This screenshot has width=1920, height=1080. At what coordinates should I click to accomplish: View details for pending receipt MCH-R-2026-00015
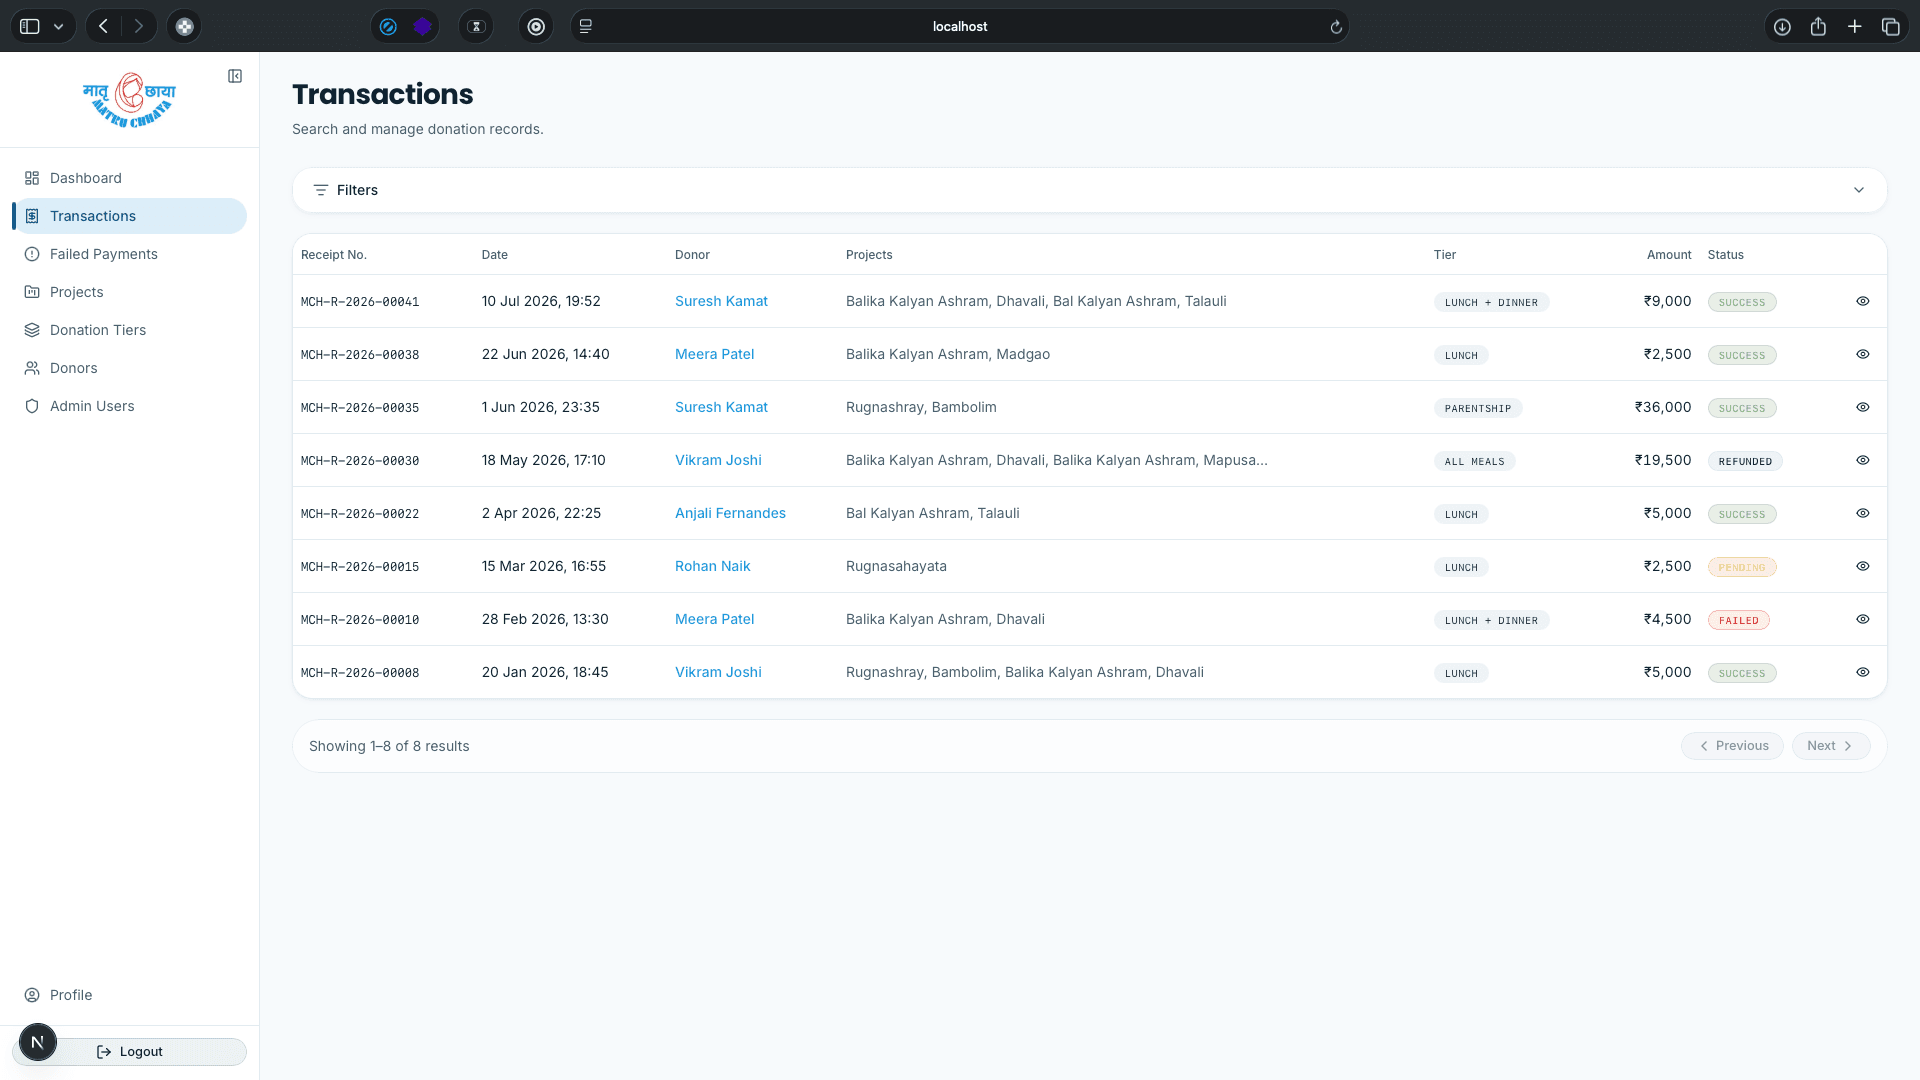pyautogui.click(x=1863, y=566)
